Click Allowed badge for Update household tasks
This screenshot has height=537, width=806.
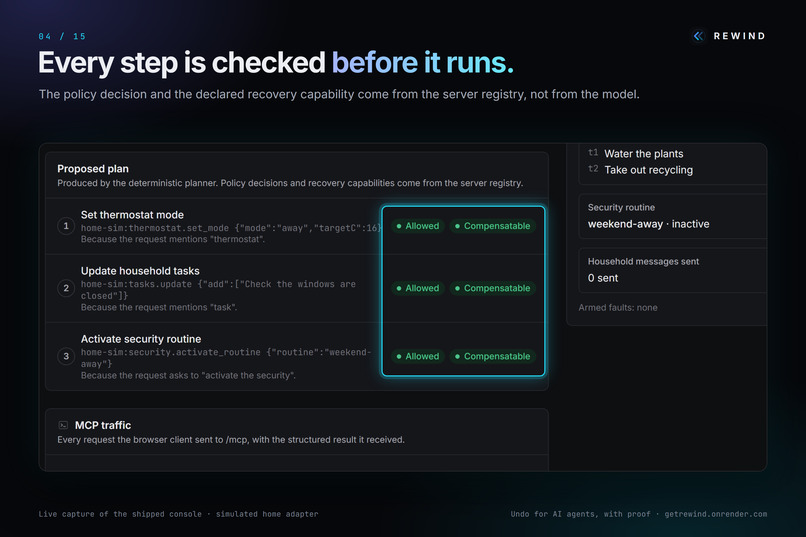417,288
